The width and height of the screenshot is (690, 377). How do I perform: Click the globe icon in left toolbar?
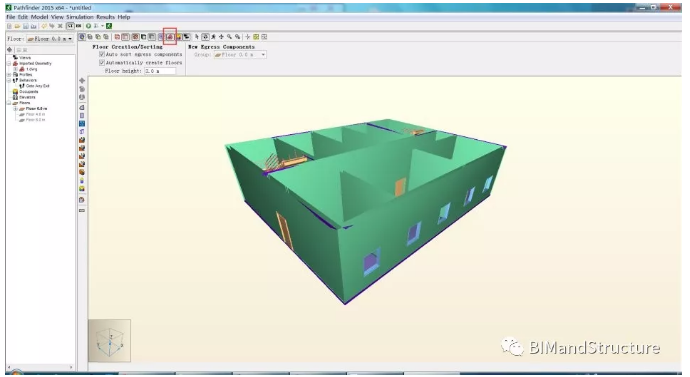point(82,97)
